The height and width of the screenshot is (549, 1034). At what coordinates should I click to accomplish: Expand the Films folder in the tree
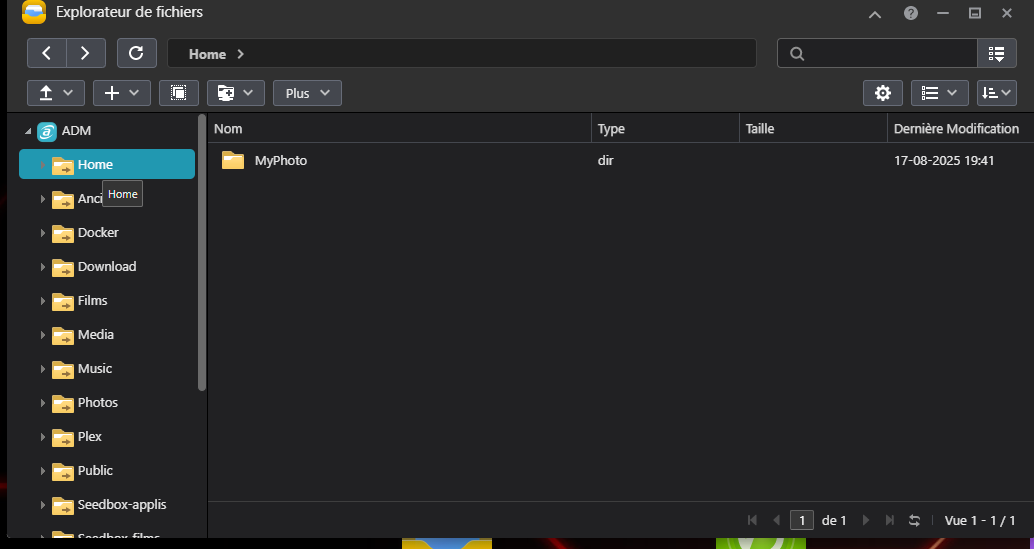[x=42, y=301]
